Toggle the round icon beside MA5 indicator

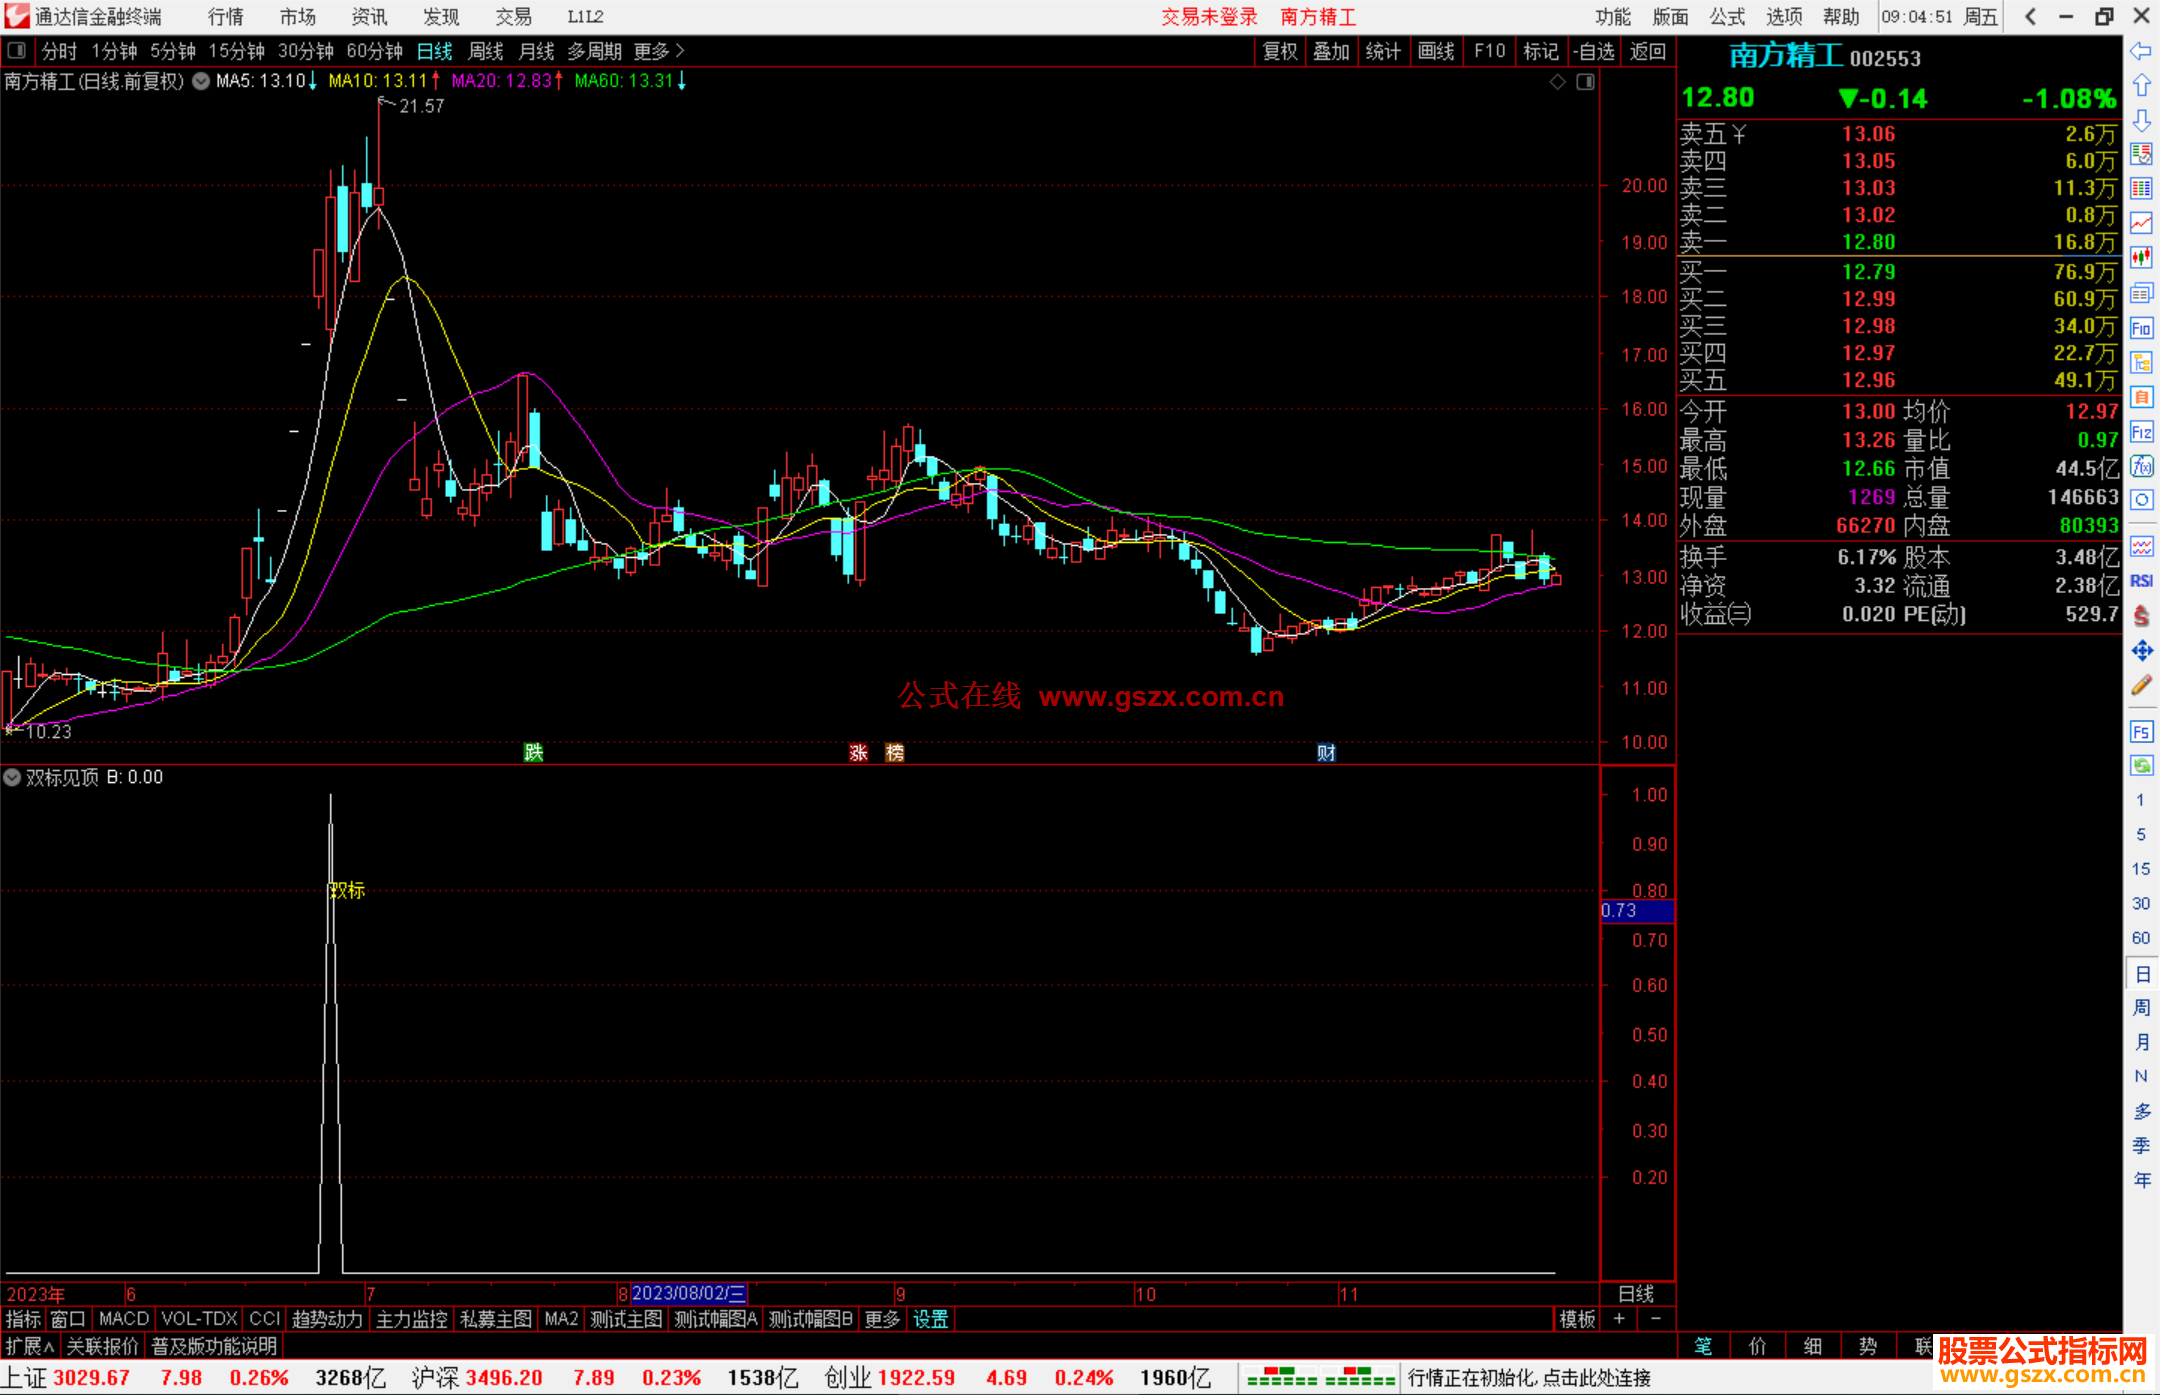(x=201, y=81)
